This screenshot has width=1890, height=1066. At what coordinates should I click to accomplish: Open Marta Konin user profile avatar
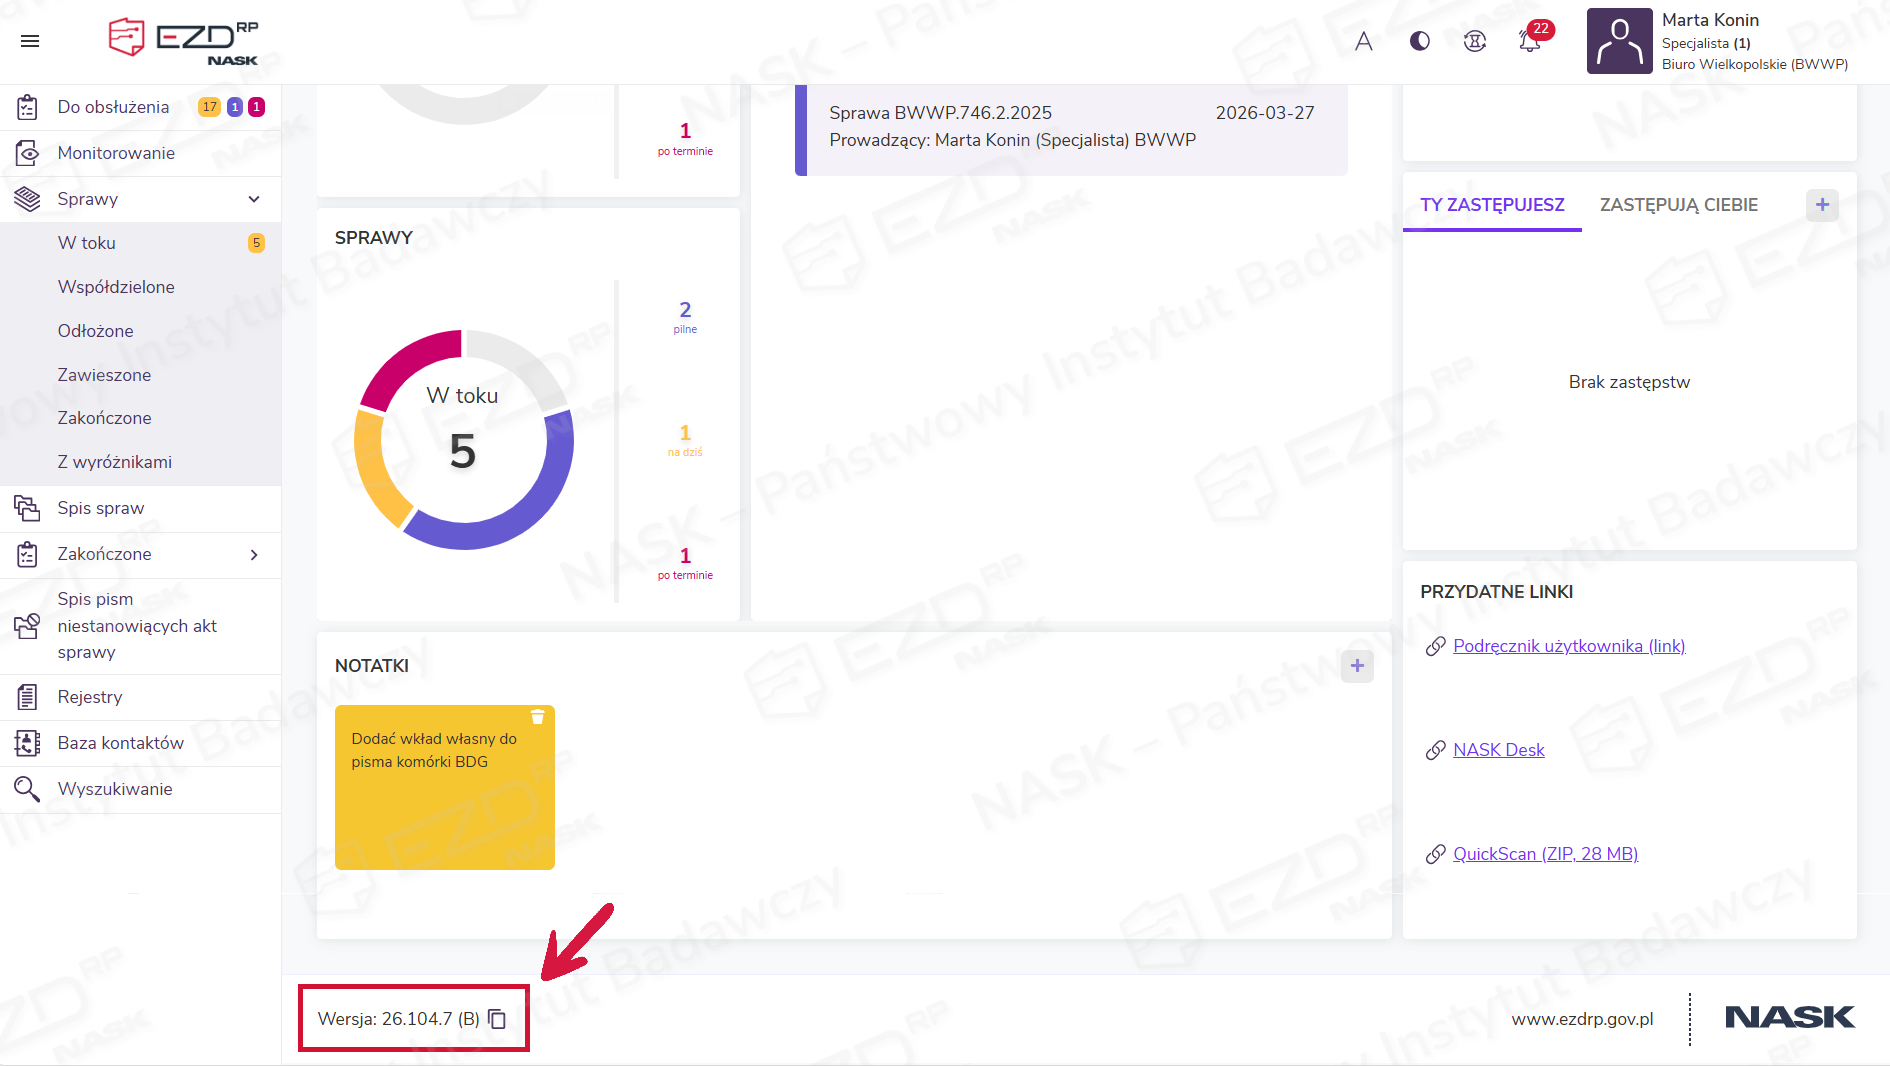[1619, 41]
